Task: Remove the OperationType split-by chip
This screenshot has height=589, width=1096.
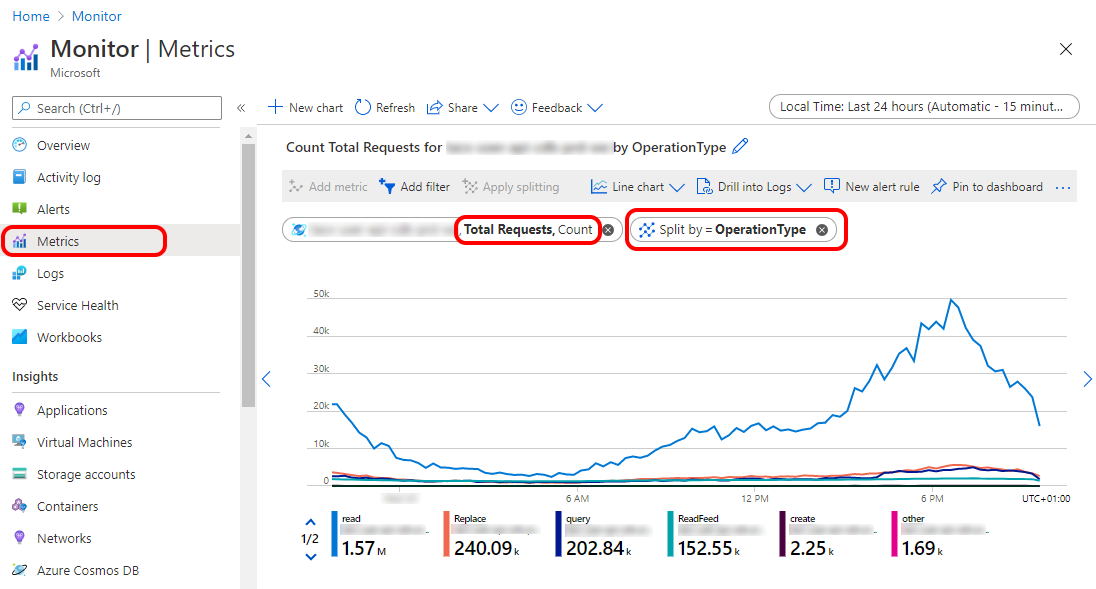Action: pyautogui.click(x=822, y=230)
